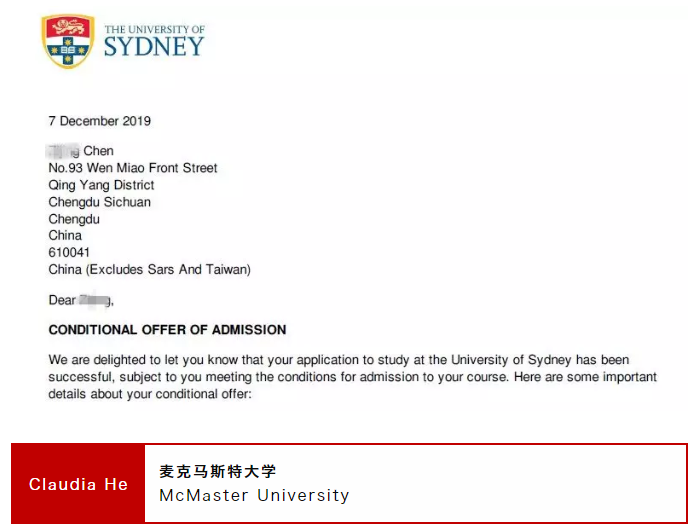Viewport: 700px width, 532px height.
Task: Click the University of Sydney crest logo
Action: [x=68, y=41]
